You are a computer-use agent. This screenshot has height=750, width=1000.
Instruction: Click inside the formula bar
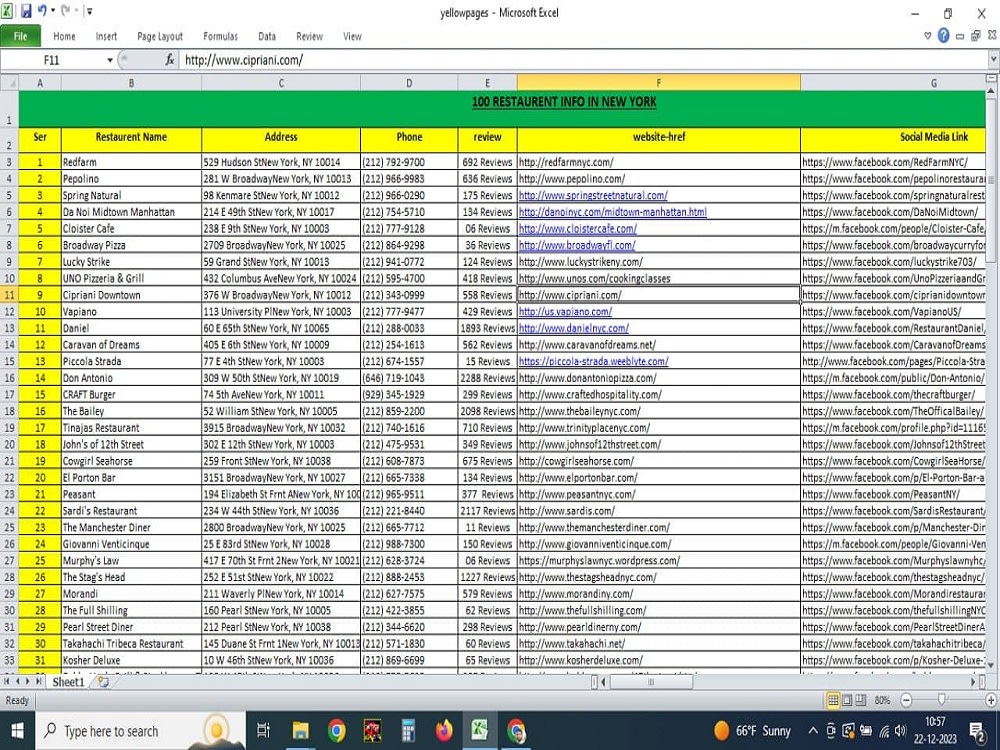(x=583, y=60)
